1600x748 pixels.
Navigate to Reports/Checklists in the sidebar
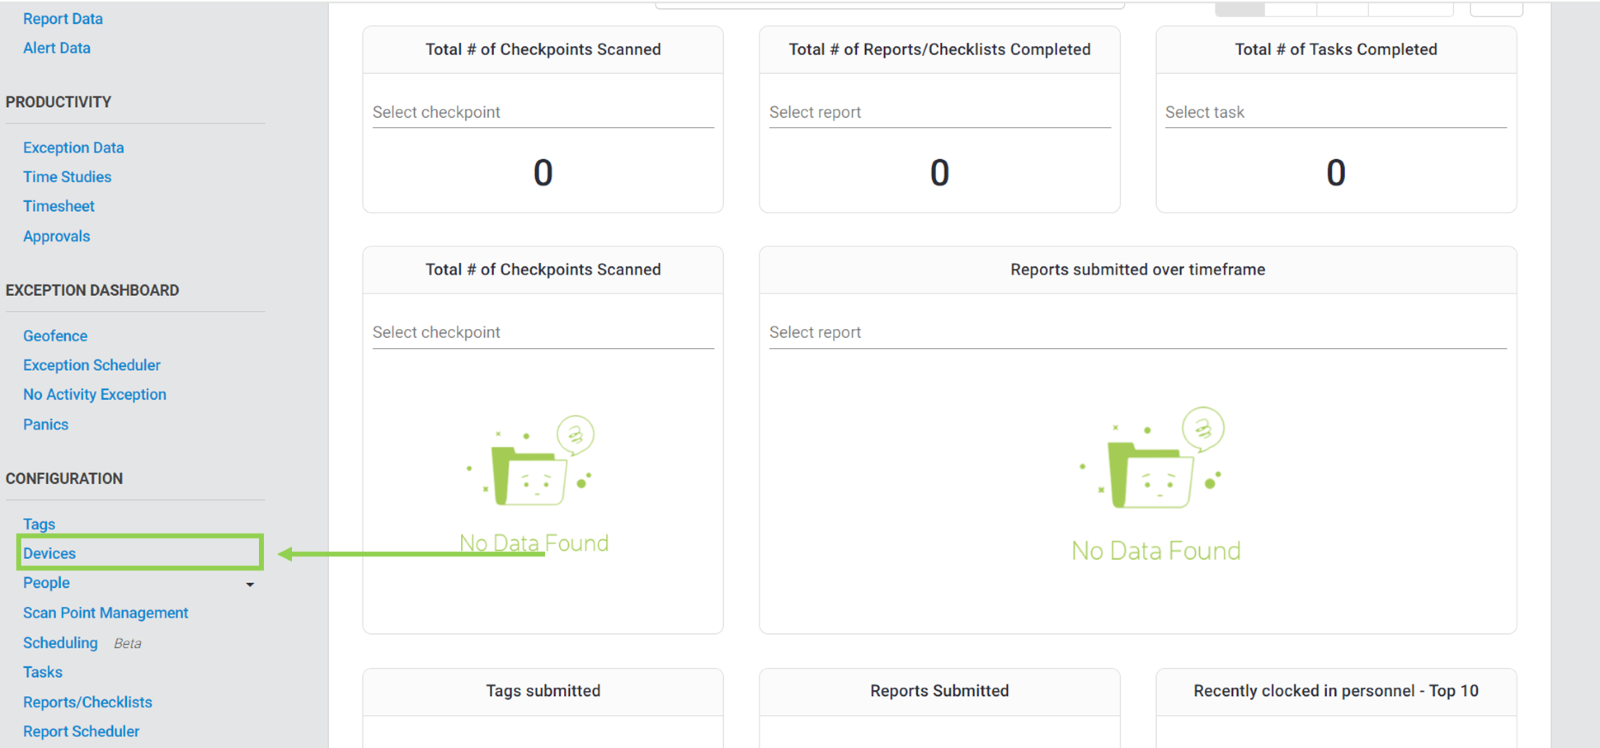(88, 702)
